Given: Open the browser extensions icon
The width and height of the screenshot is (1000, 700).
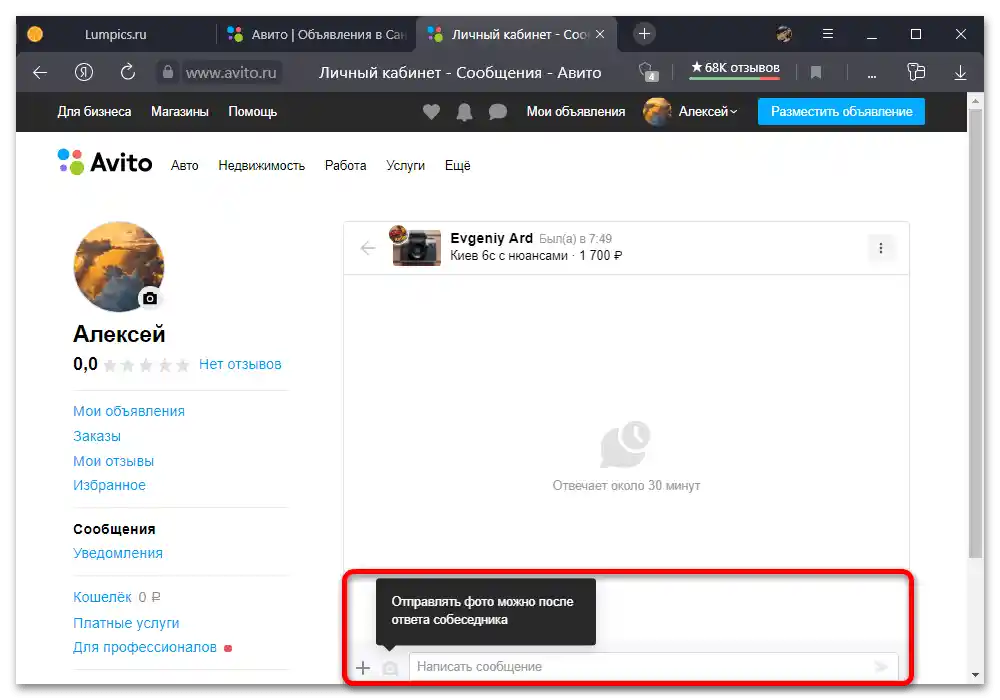Looking at the screenshot, I should [916, 72].
